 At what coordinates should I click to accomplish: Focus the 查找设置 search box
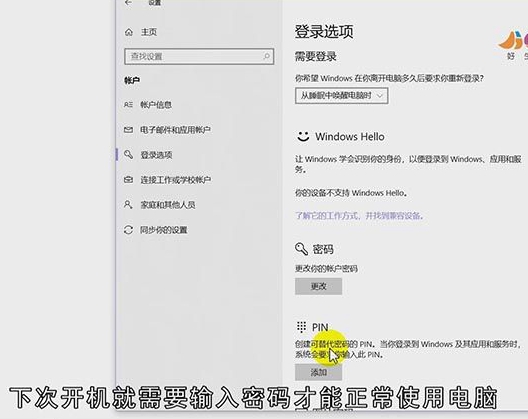[x=199, y=56]
